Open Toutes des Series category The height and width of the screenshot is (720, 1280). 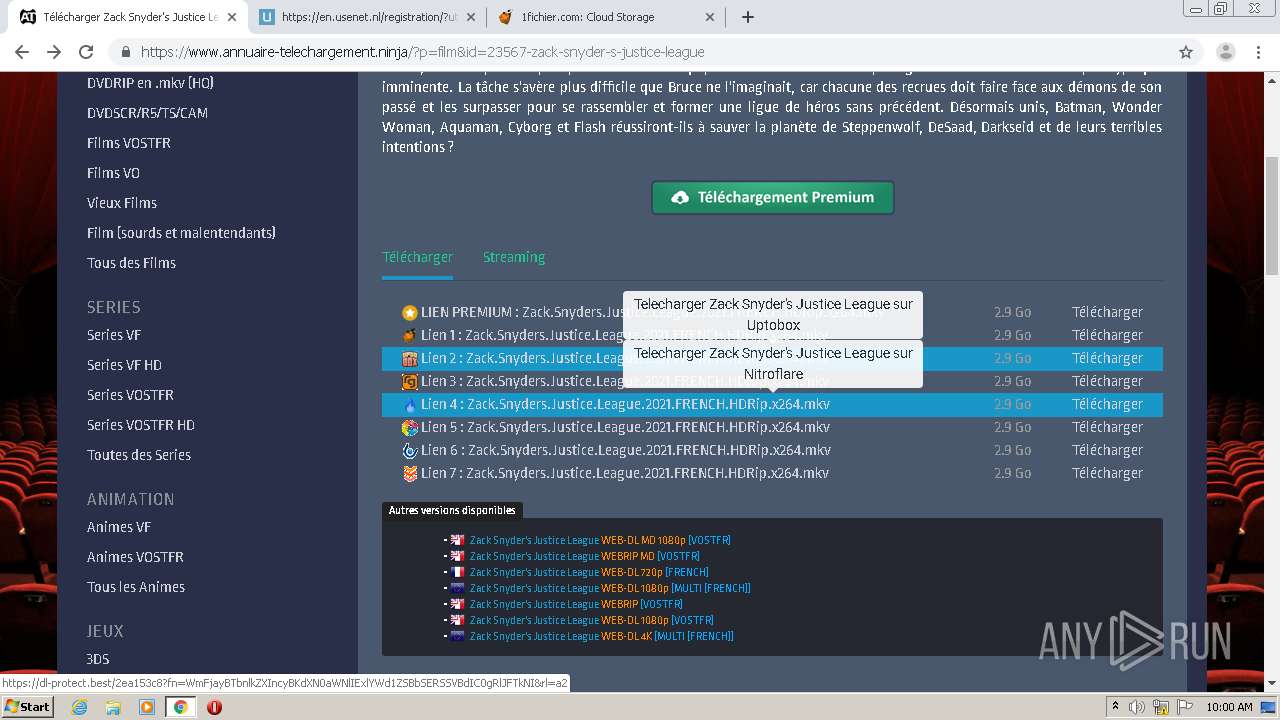click(x=139, y=455)
